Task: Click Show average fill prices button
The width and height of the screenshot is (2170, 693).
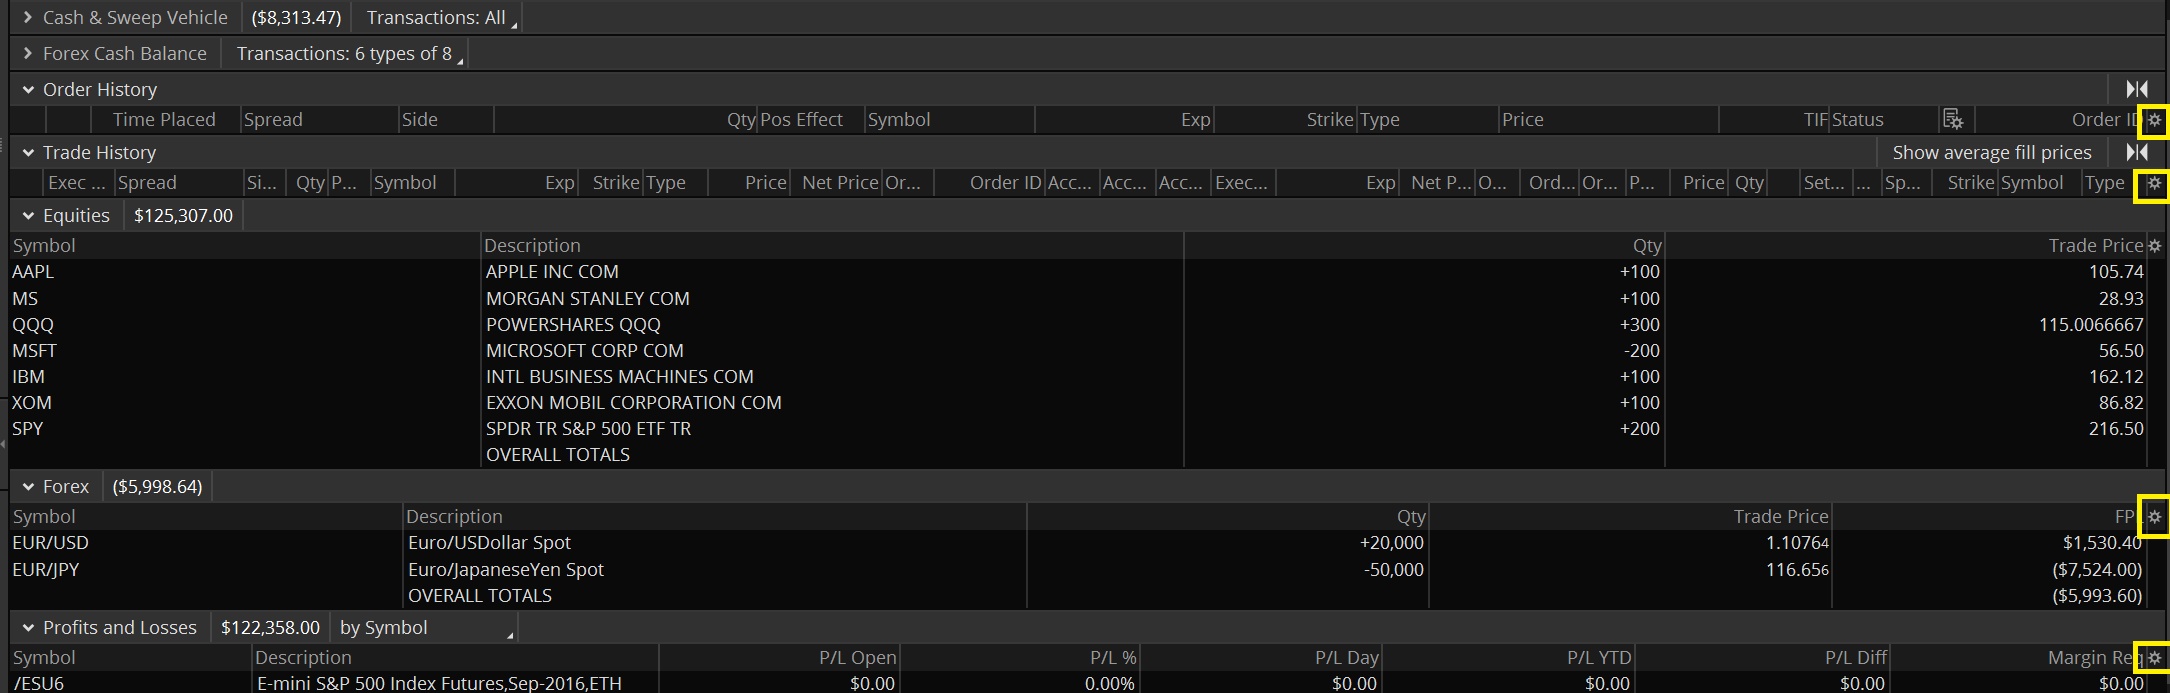Action: (x=1991, y=152)
